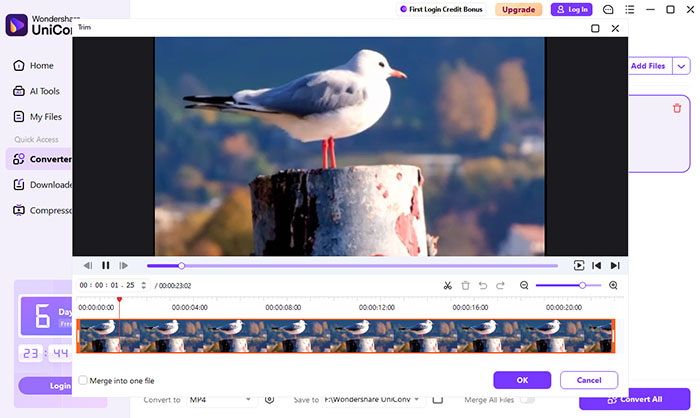Open the main menu list icon

click(629, 9)
